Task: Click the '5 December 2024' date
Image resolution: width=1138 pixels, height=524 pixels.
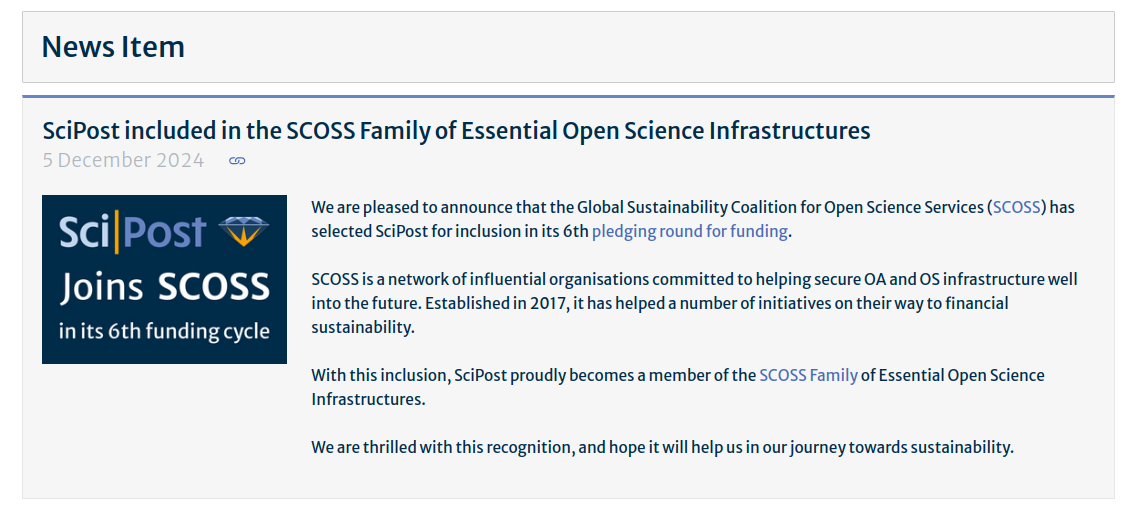Action: [x=123, y=161]
